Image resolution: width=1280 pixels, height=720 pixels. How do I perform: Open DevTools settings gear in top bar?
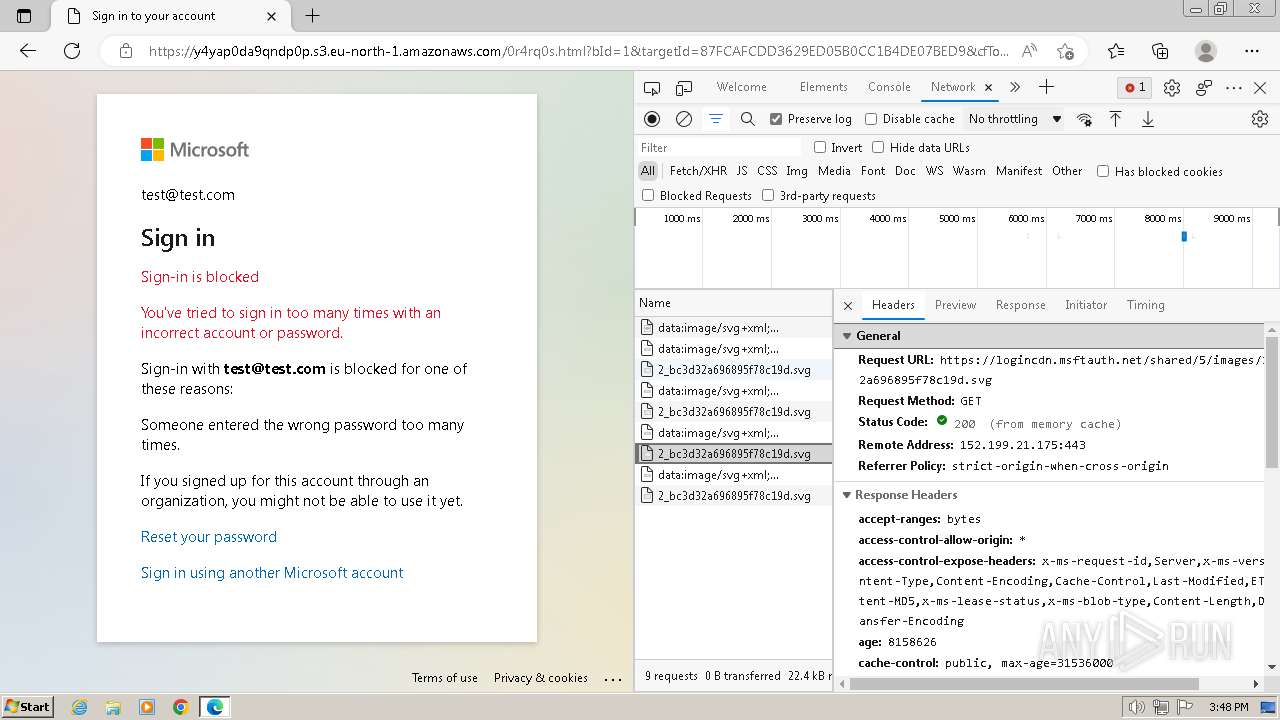point(1172,88)
